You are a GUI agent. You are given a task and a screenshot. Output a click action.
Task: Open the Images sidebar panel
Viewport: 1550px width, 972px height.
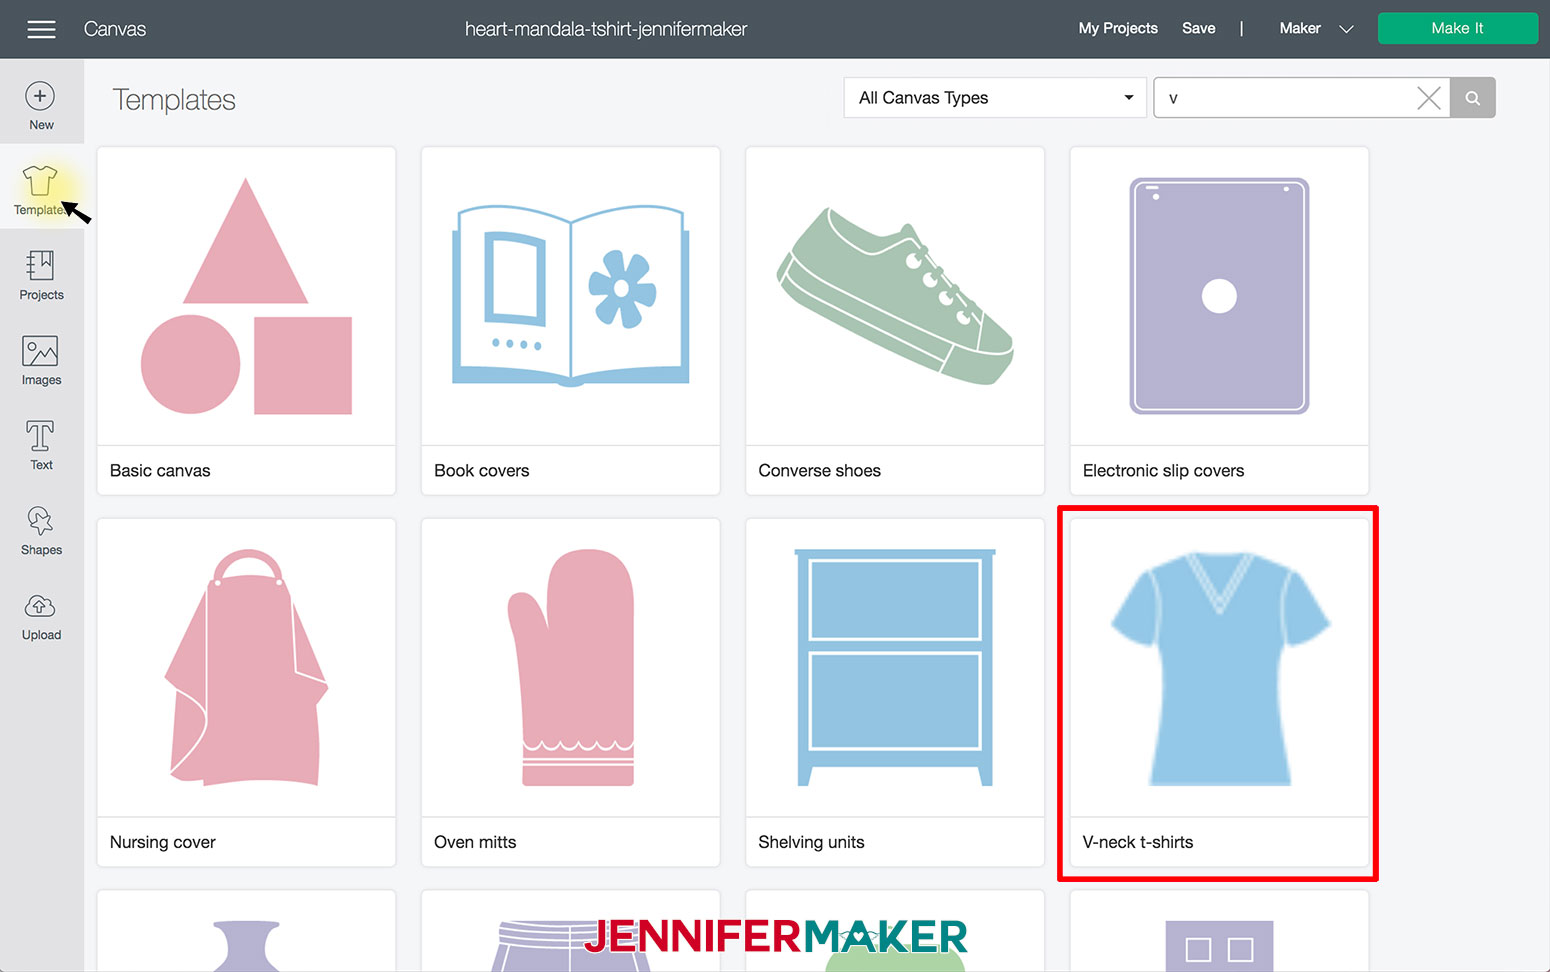(x=41, y=360)
